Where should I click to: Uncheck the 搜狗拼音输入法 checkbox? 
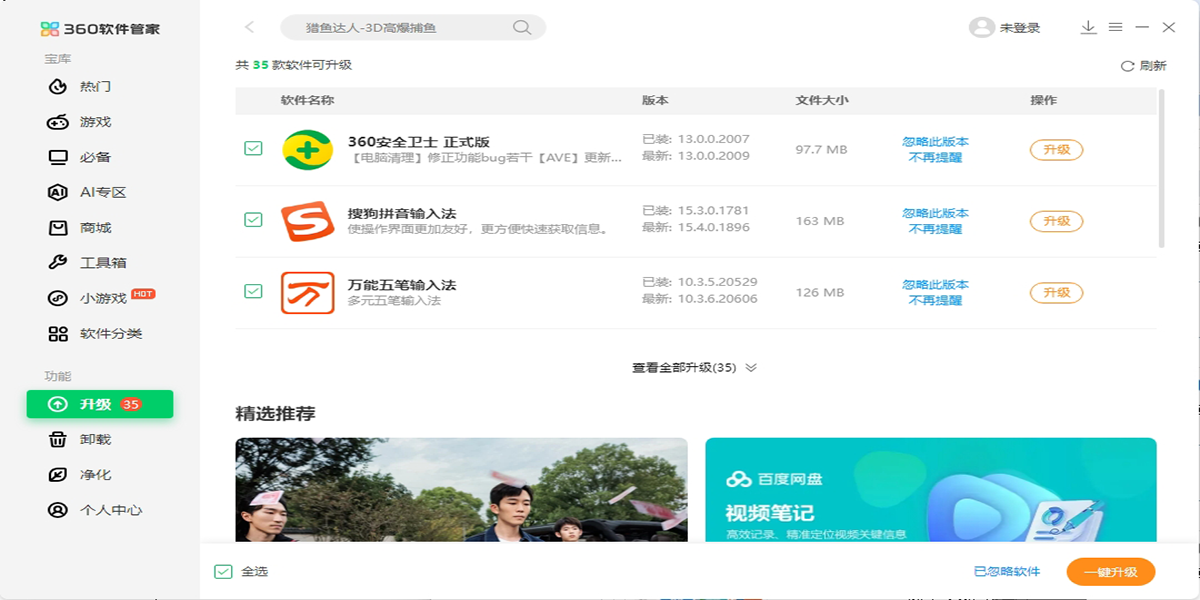pyautogui.click(x=253, y=220)
